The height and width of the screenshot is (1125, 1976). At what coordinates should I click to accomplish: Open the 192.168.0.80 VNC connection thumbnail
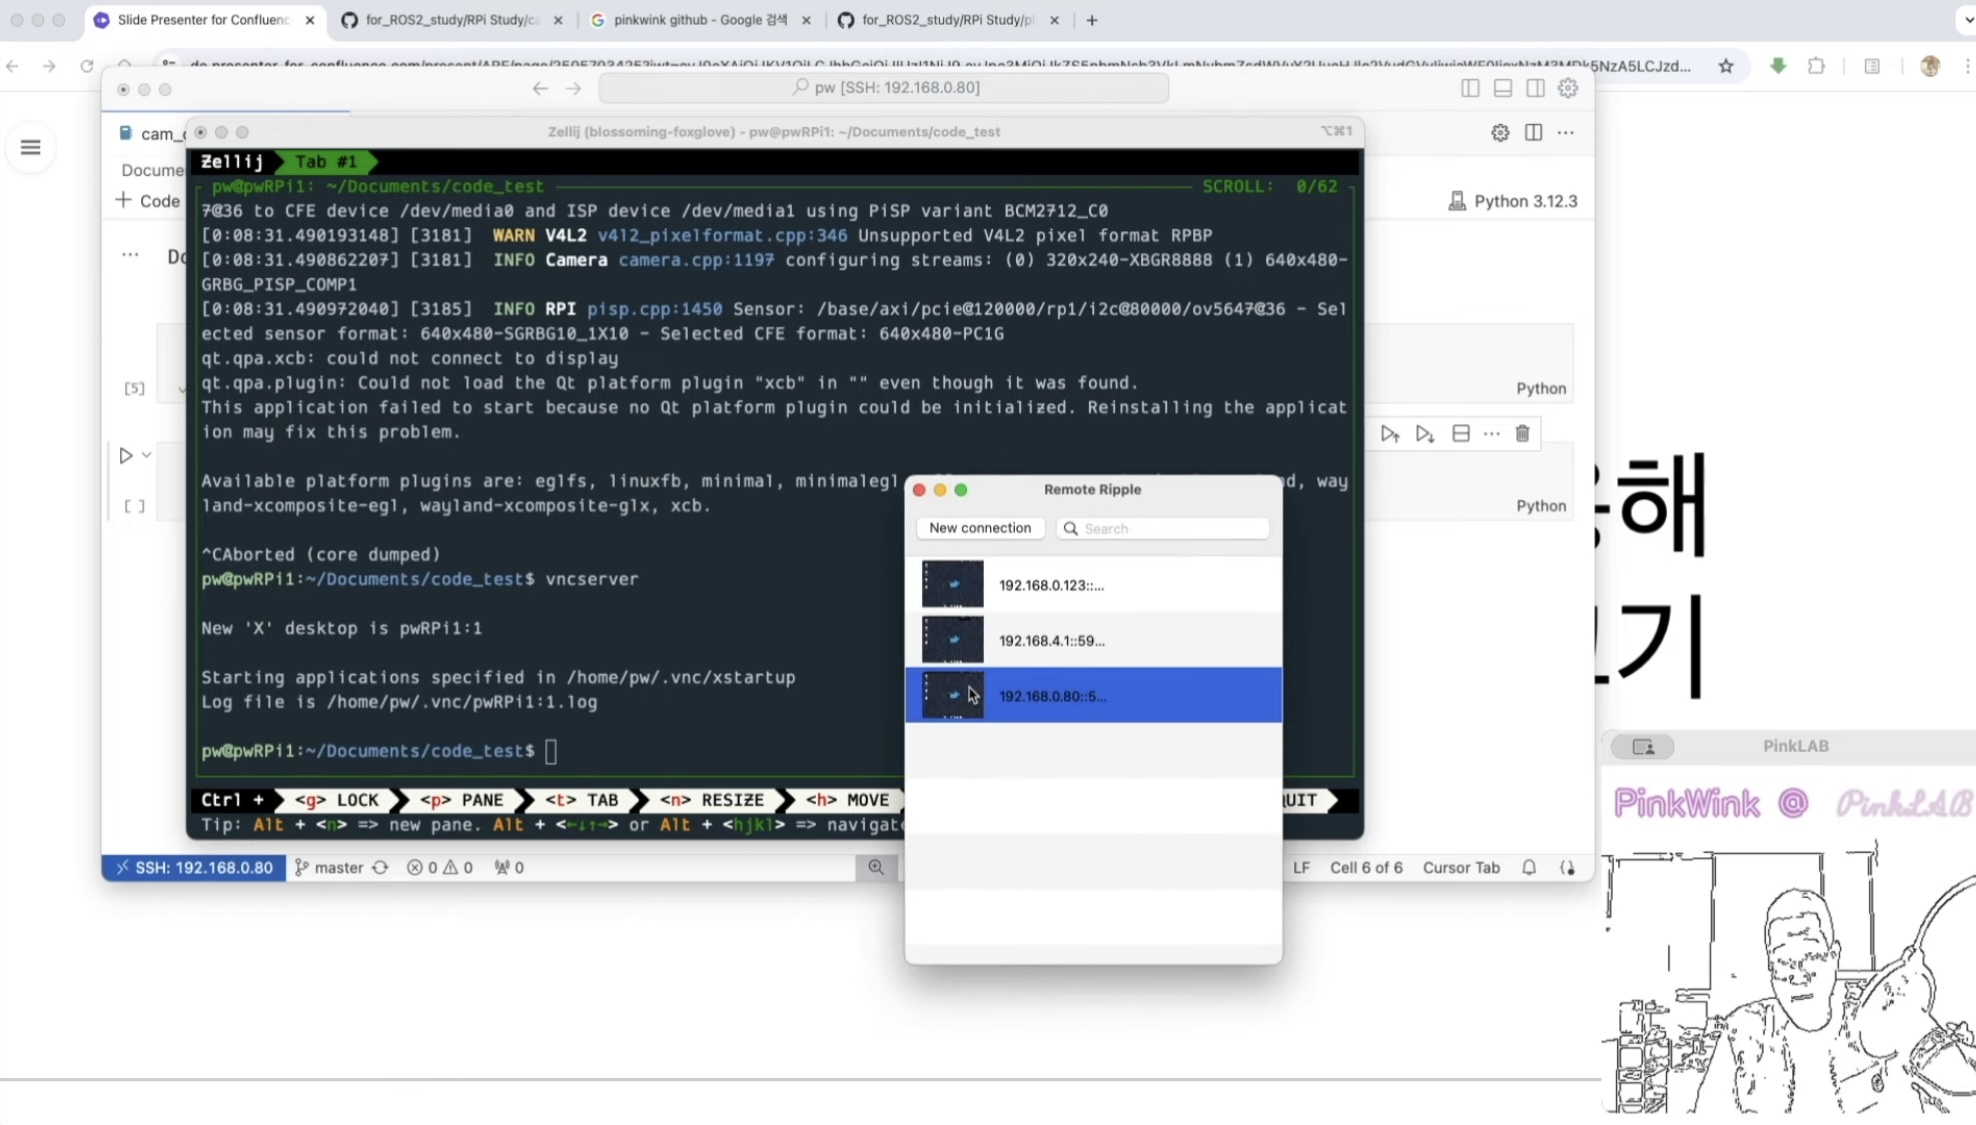tap(952, 695)
